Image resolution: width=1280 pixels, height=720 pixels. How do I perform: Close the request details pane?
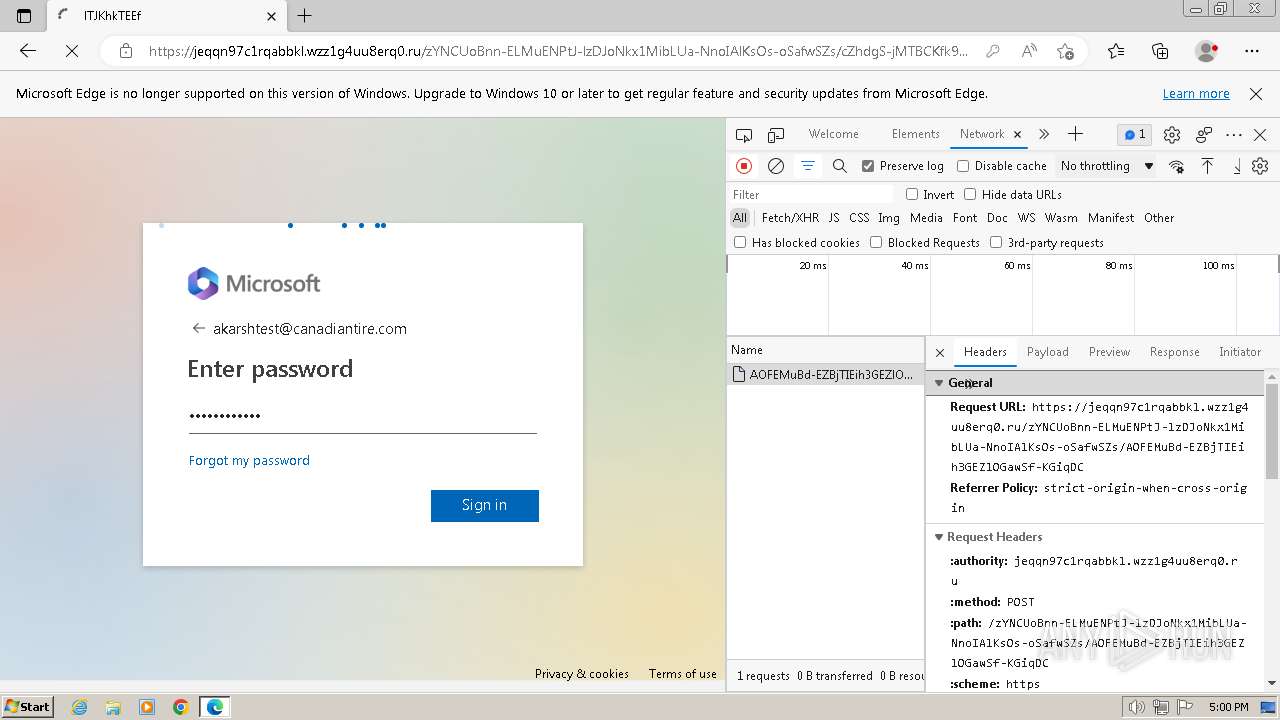pyautogui.click(x=940, y=352)
